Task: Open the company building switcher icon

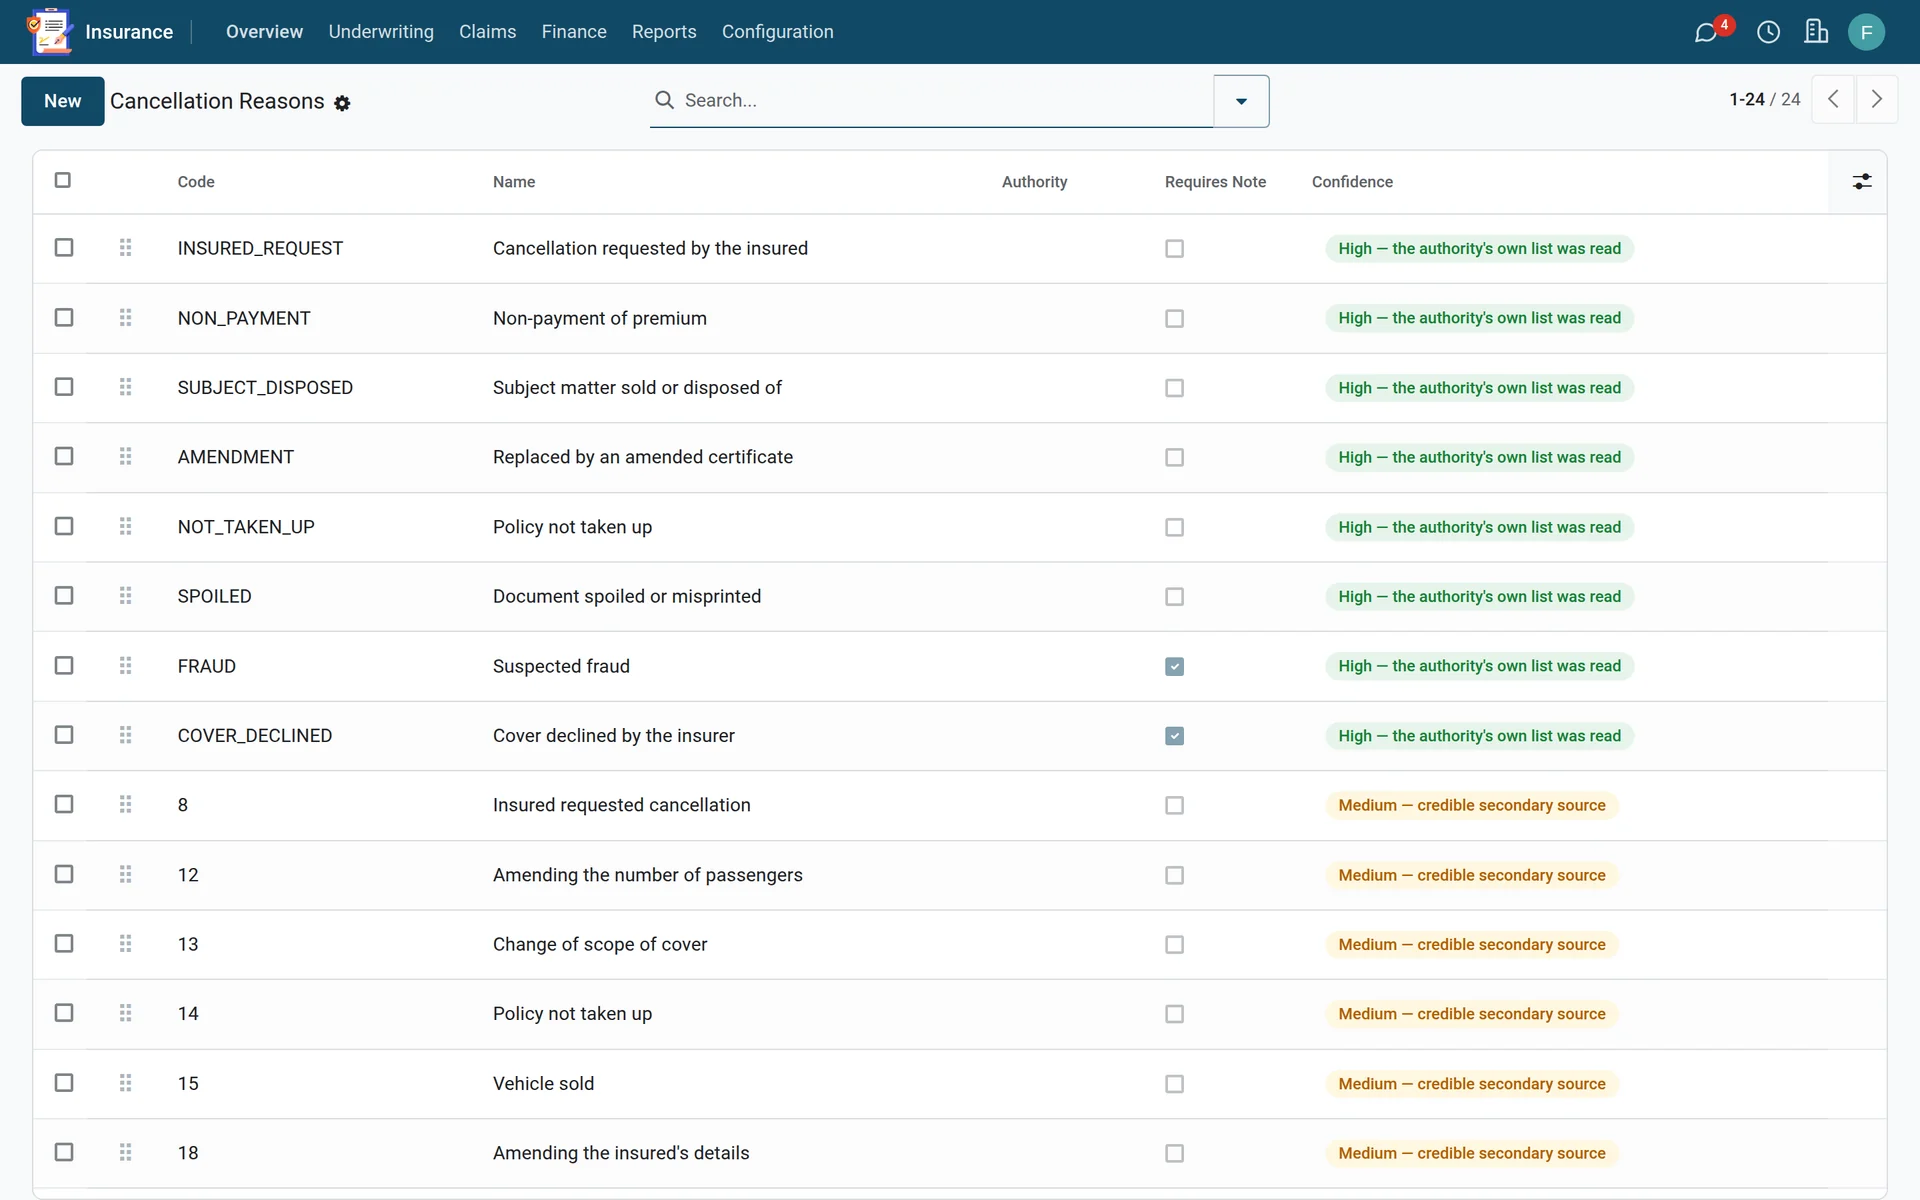Action: pyautogui.click(x=1816, y=32)
